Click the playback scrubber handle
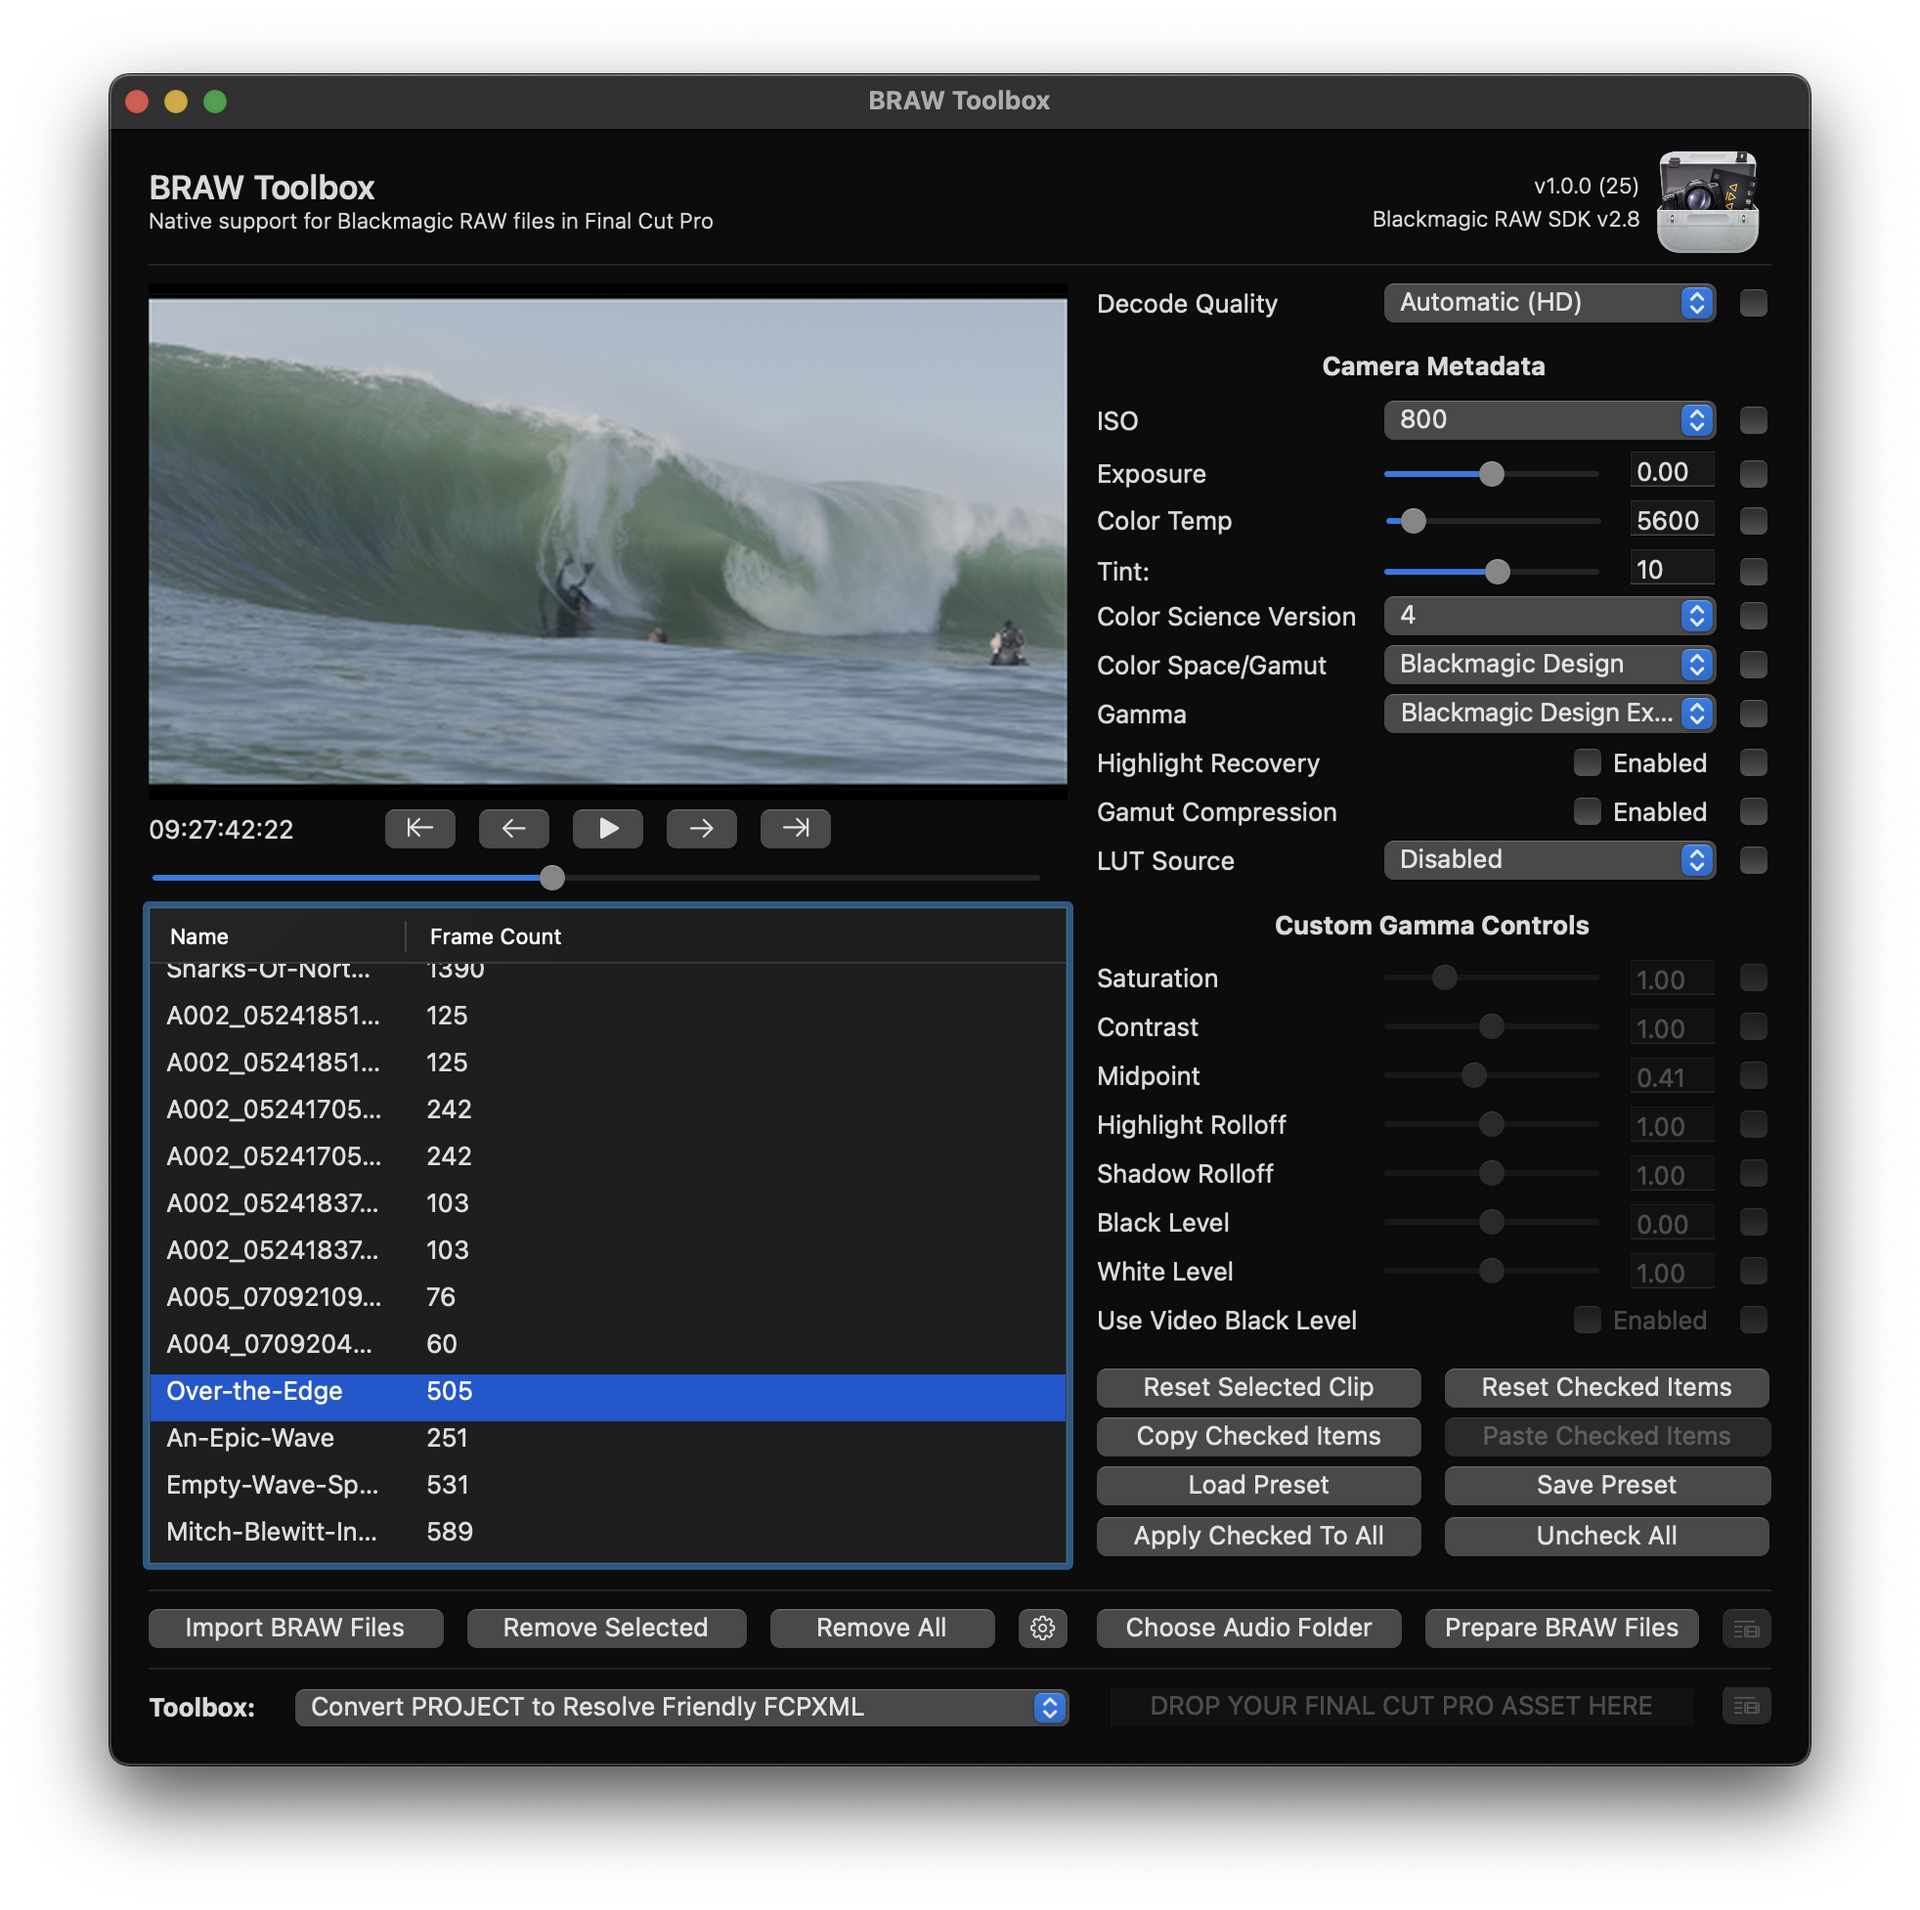Screen dimensions: 1920x1910 coord(552,878)
